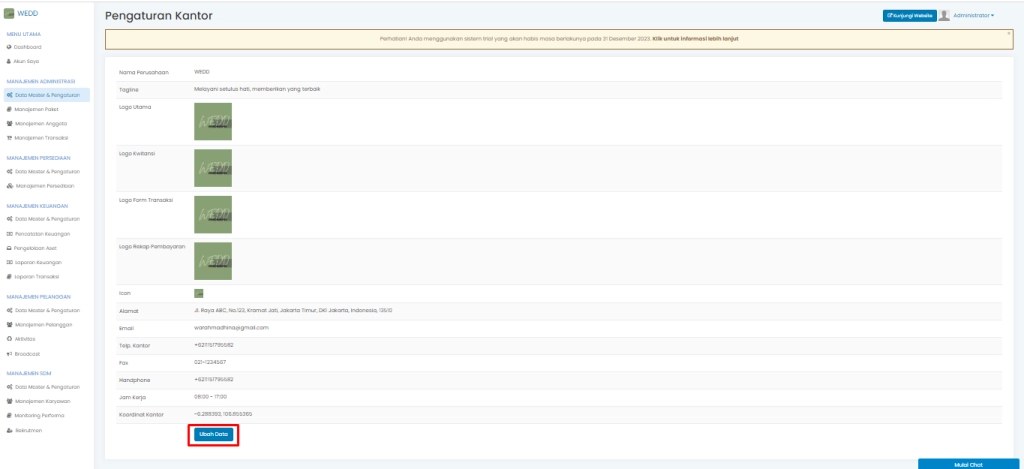The image size is (1024, 469).
Task: Start a chat with Mulai Chat
Action: tap(968, 464)
